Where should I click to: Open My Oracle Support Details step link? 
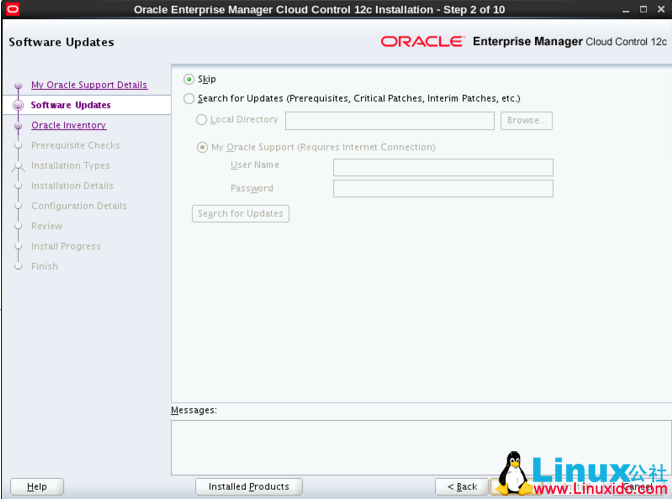pyautogui.click(x=89, y=85)
